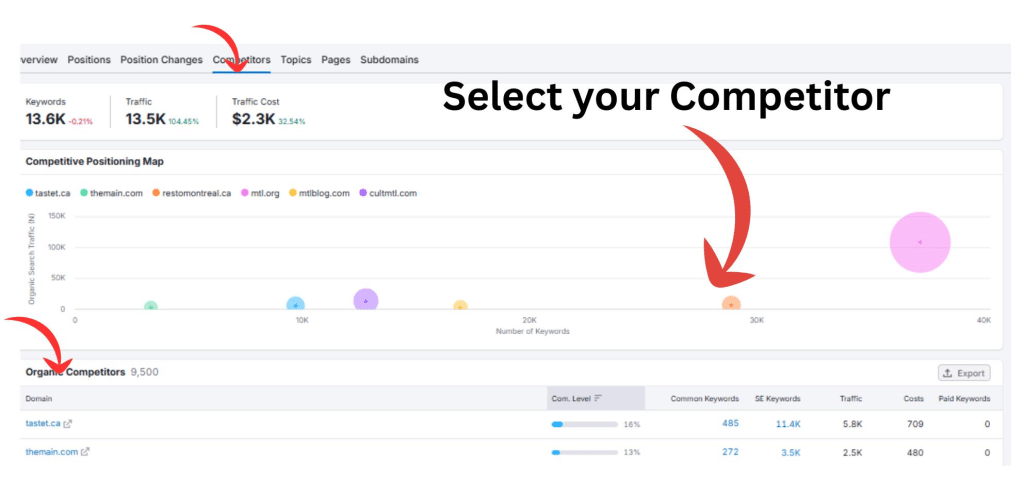Open the tastet.ca domain link

click(x=43, y=424)
